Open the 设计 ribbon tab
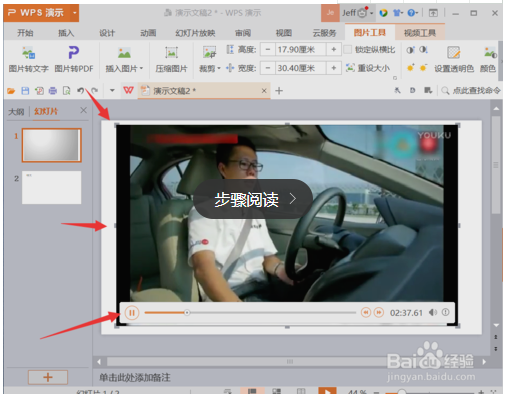508x398 pixels. click(107, 33)
